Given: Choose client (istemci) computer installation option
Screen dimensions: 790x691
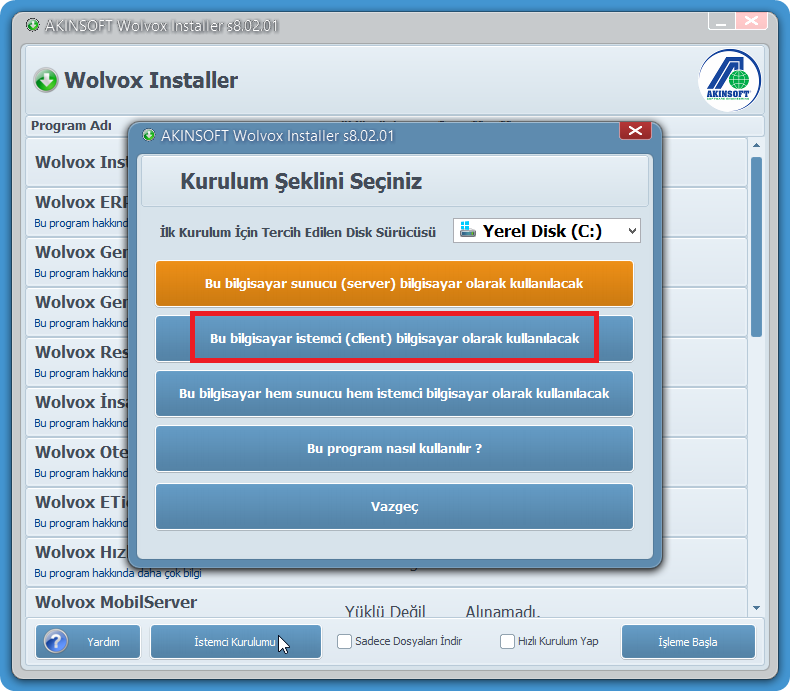Looking at the screenshot, I should tap(394, 338).
